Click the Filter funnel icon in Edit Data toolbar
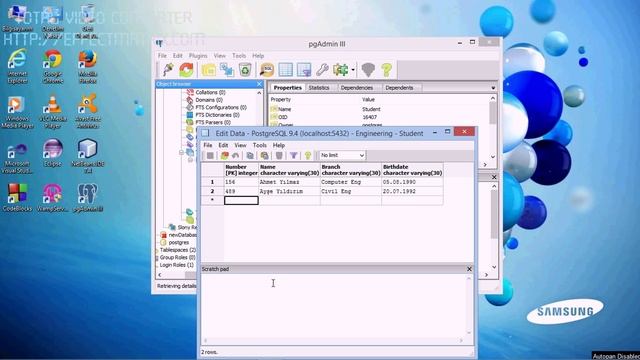 (x=293, y=156)
